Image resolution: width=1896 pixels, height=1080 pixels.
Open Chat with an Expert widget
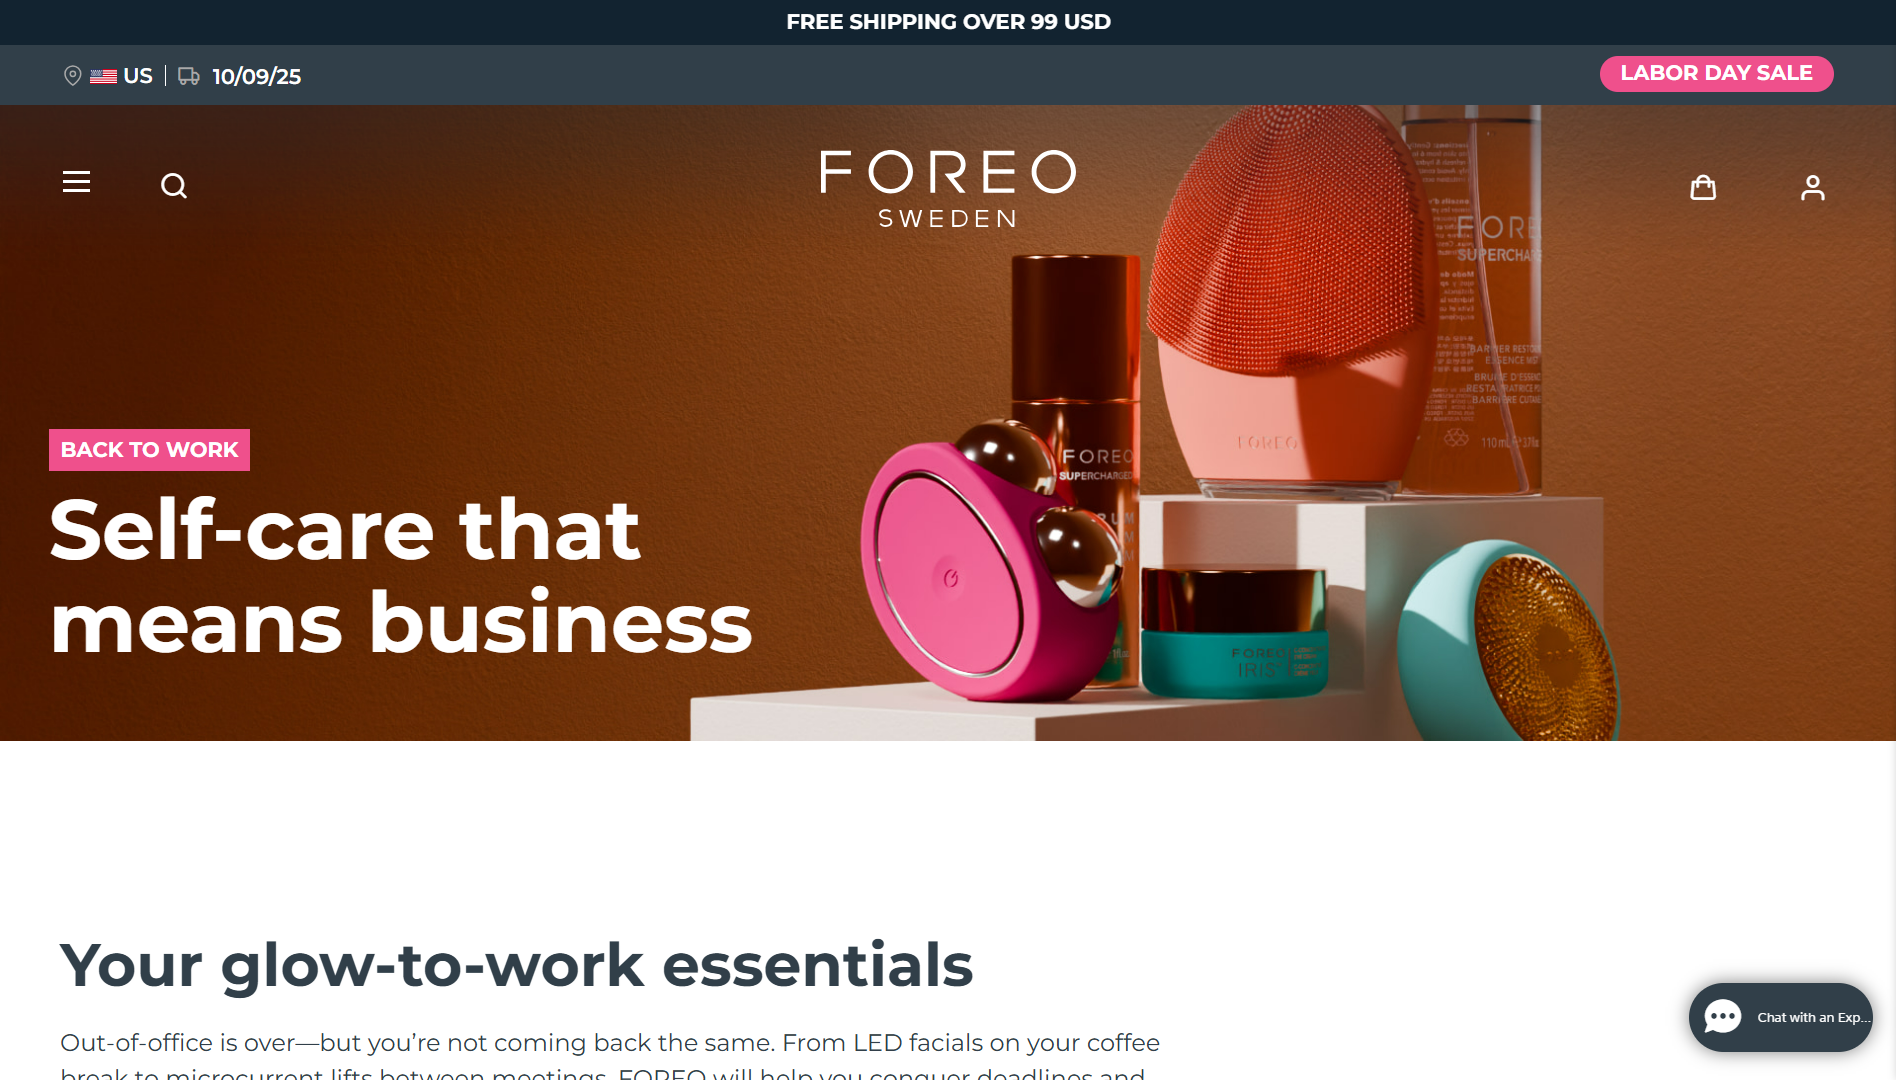(x=1780, y=1017)
